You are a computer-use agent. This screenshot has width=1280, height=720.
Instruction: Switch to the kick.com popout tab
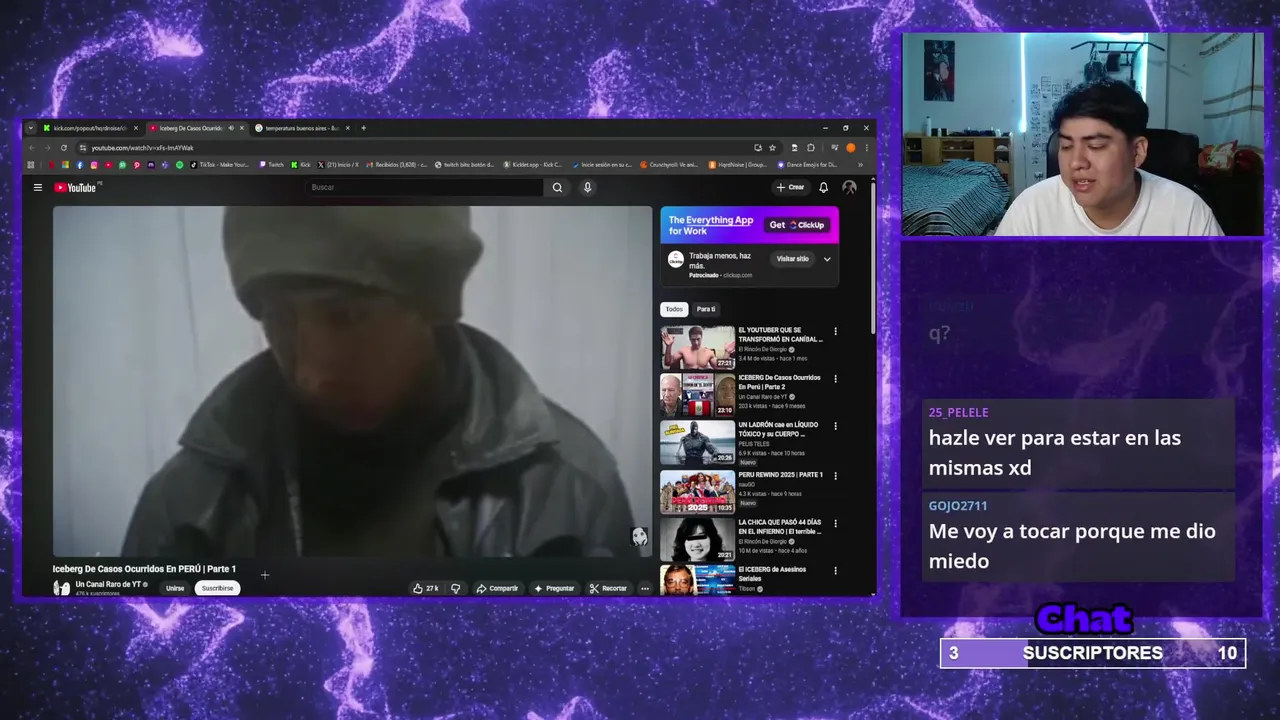(x=90, y=128)
